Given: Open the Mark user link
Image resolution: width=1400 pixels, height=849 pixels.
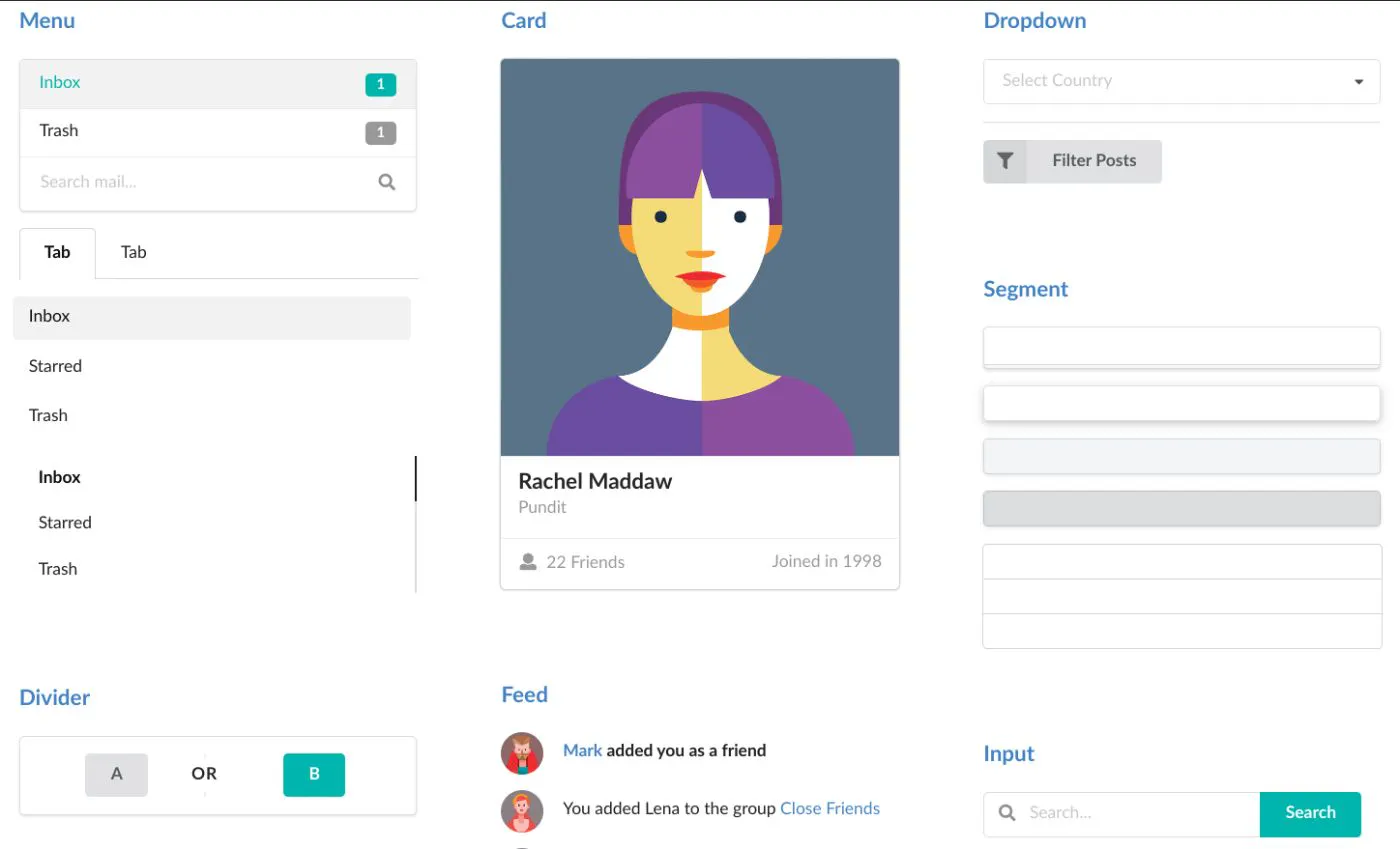Looking at the screenshot, I should (x=582, y=750).
